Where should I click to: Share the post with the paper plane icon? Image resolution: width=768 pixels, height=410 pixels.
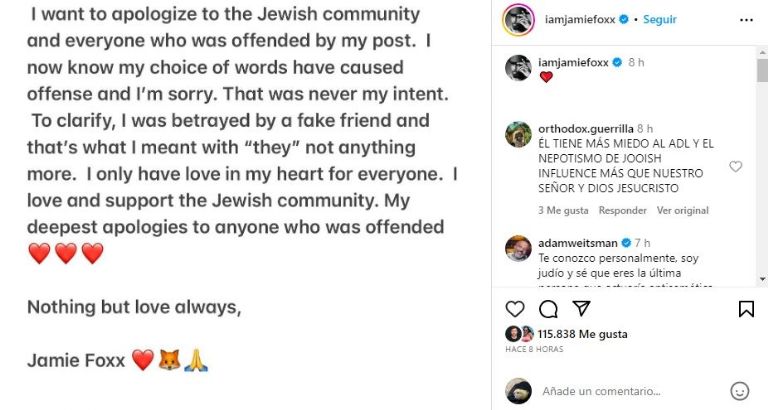coord(580,309)
